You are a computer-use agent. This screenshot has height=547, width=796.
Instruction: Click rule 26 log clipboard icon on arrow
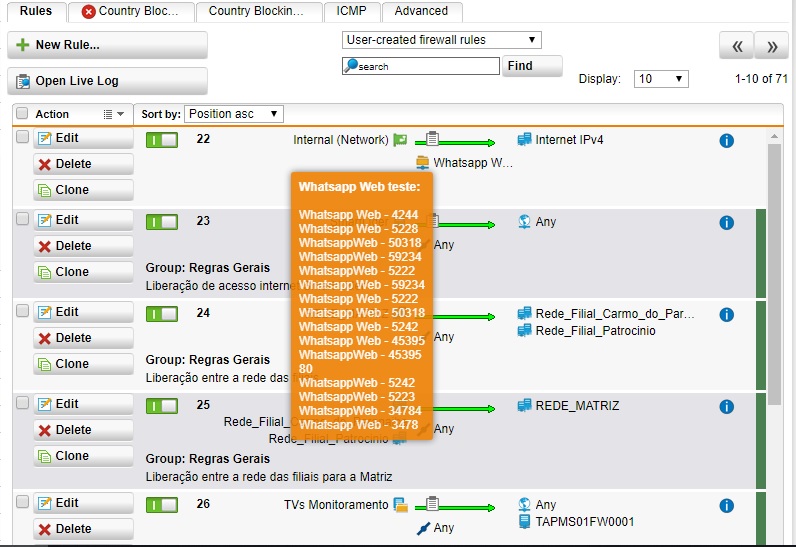[x=433, y=503]
